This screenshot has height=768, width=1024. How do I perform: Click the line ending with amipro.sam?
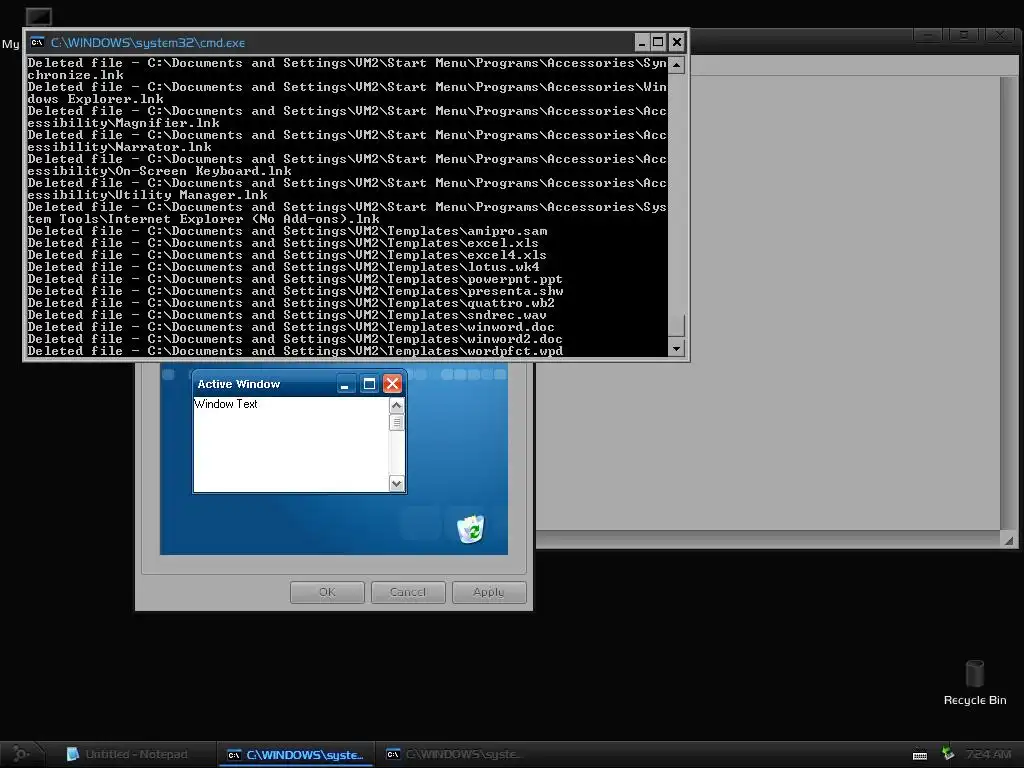point(287,231)
